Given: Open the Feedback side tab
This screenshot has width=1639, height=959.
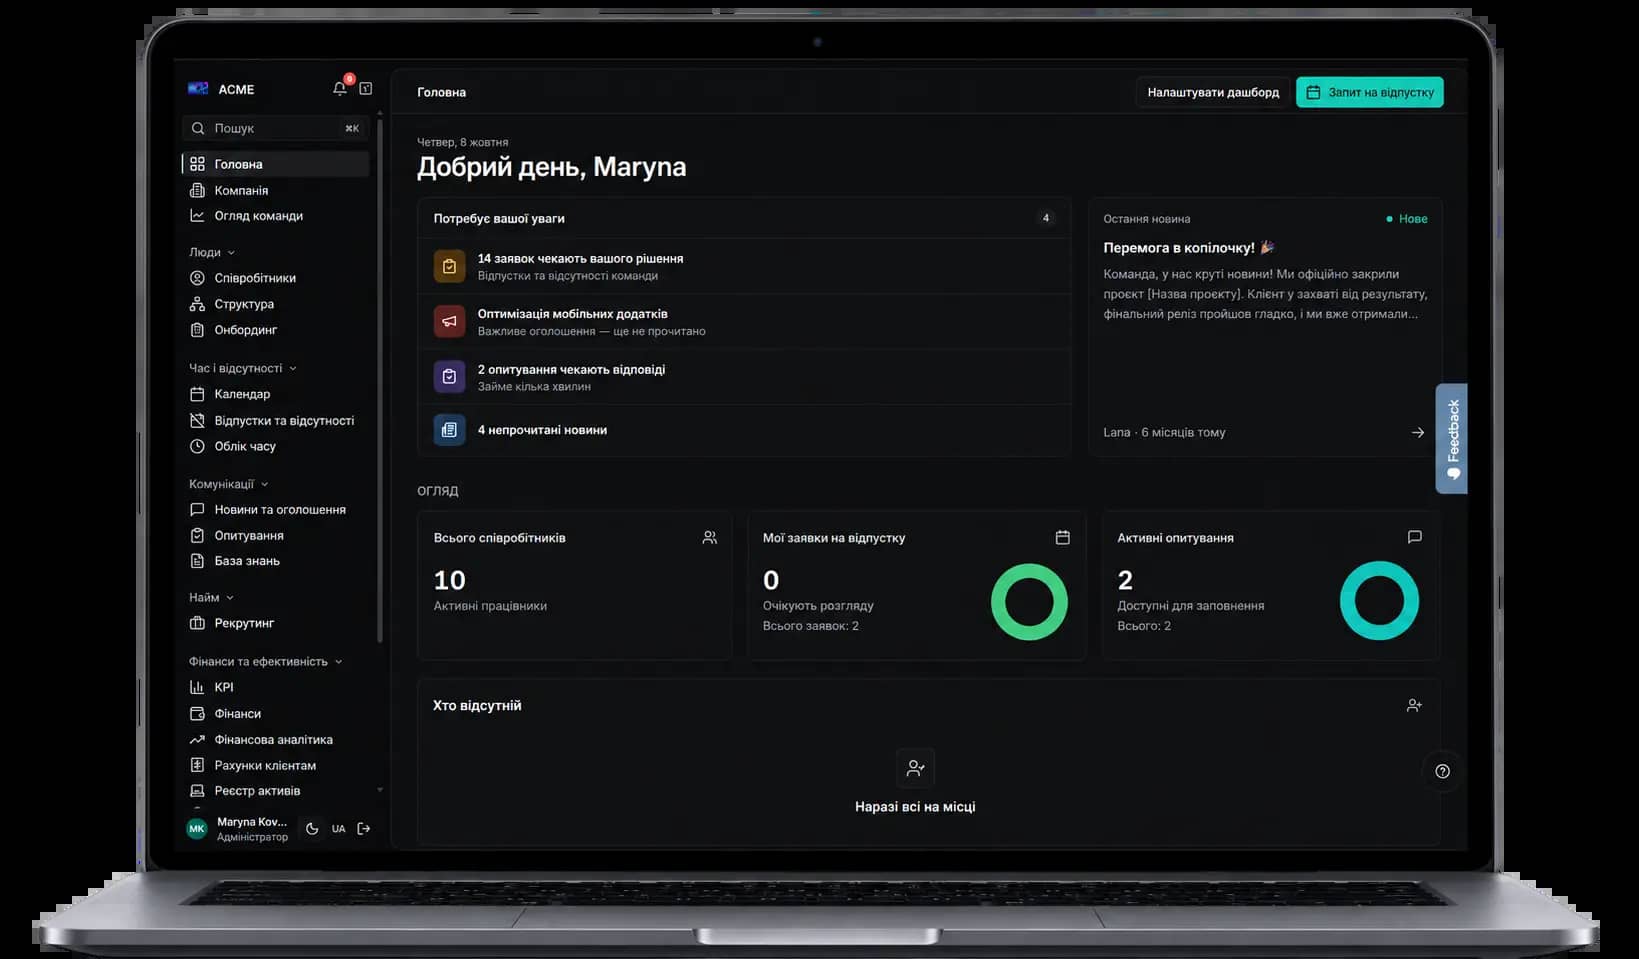Looking at the screenshot, I should click(x=1452, y=438).
